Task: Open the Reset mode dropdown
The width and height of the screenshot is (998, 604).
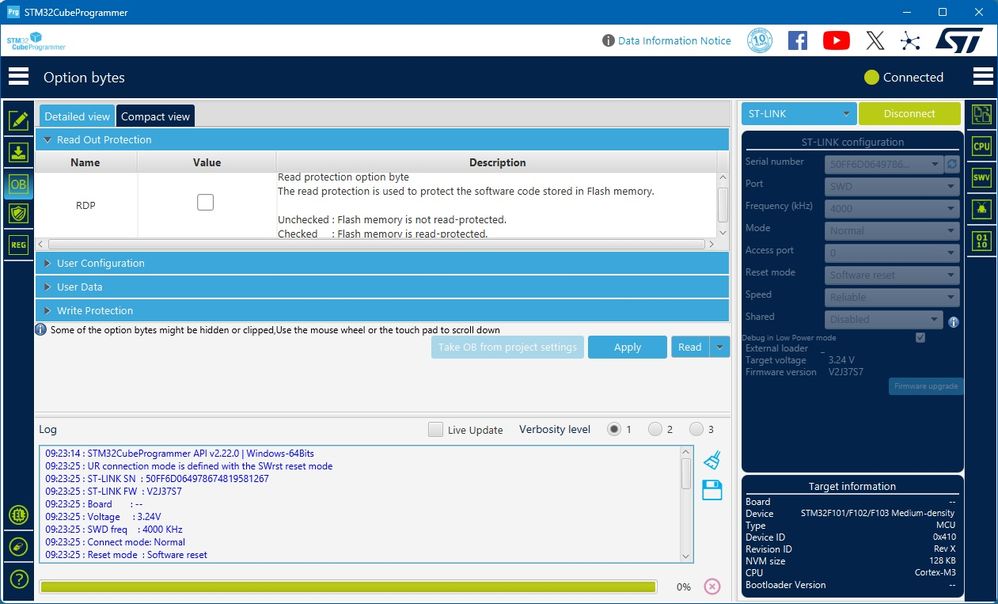Action: click(892, 275)
